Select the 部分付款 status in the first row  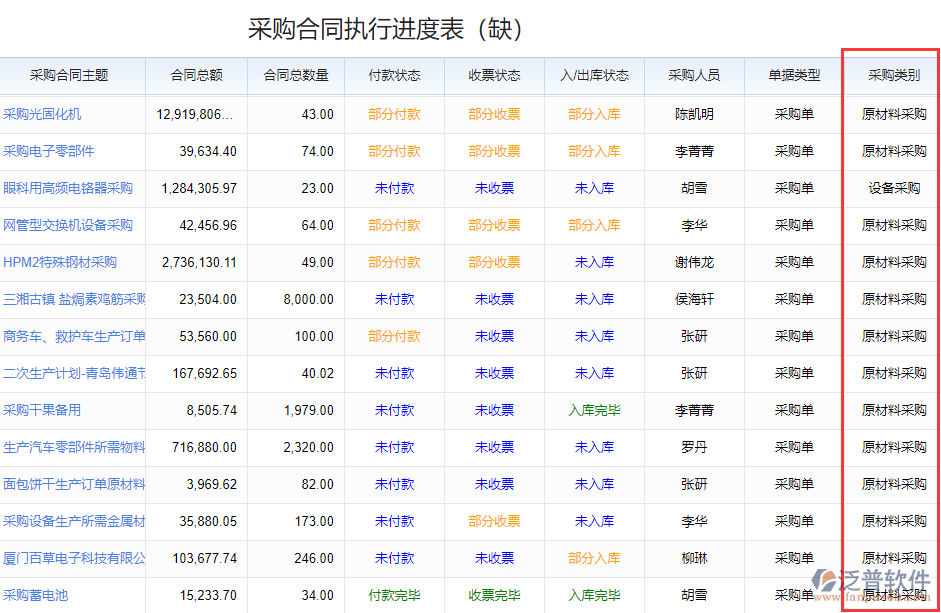tap(394, 113)
